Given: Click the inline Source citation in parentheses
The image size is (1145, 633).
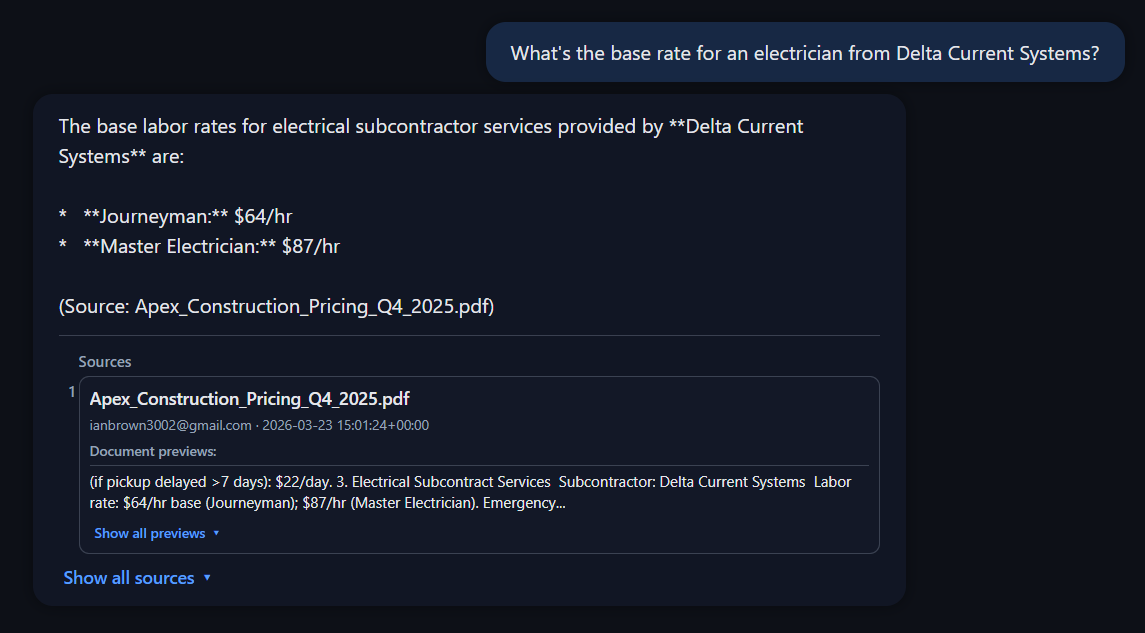Looking at the screenshot, I should (276, 306).
